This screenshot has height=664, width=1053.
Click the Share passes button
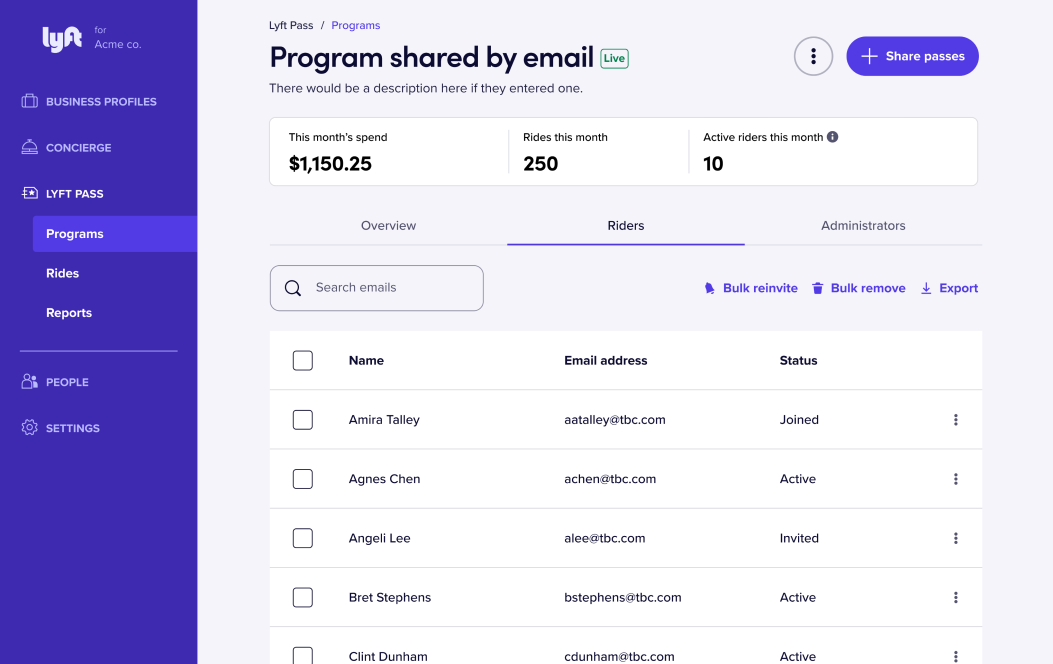[912, 56]
